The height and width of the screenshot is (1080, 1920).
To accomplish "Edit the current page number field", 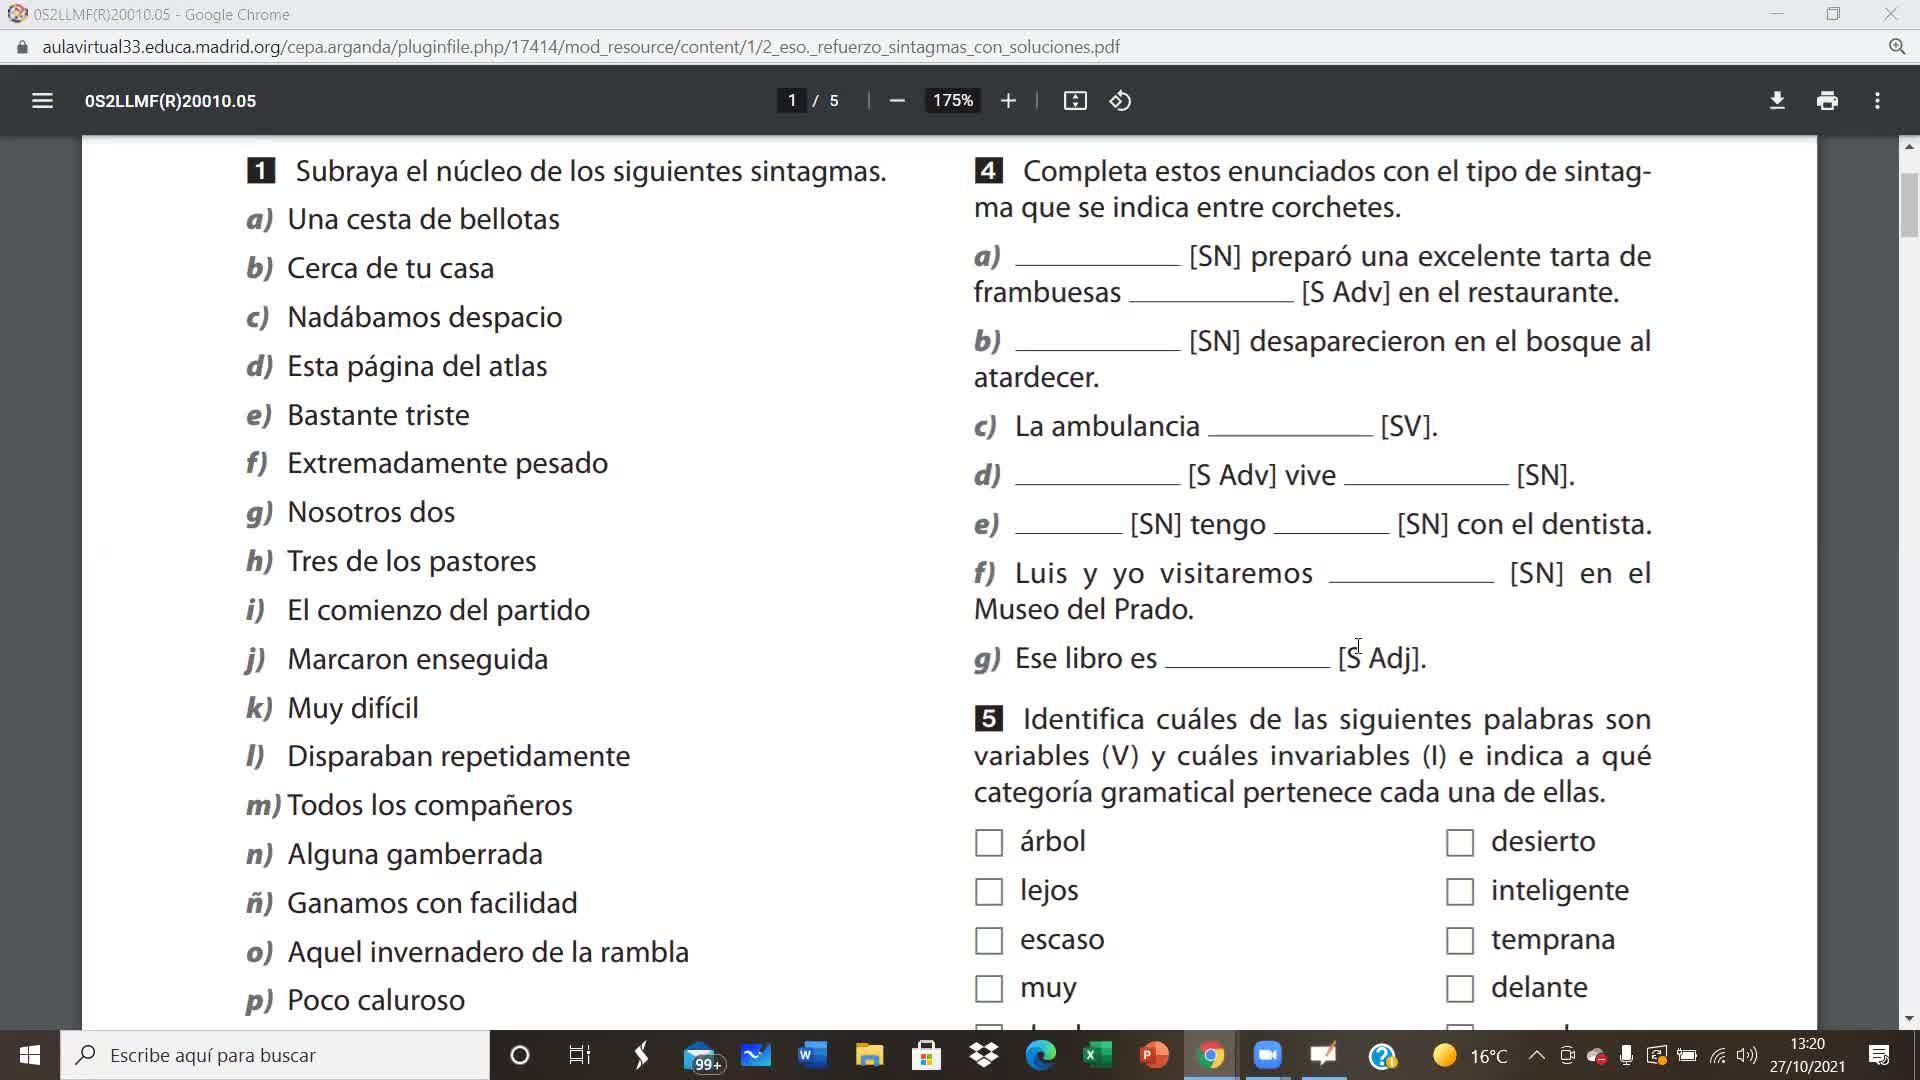I will [792, 101].
